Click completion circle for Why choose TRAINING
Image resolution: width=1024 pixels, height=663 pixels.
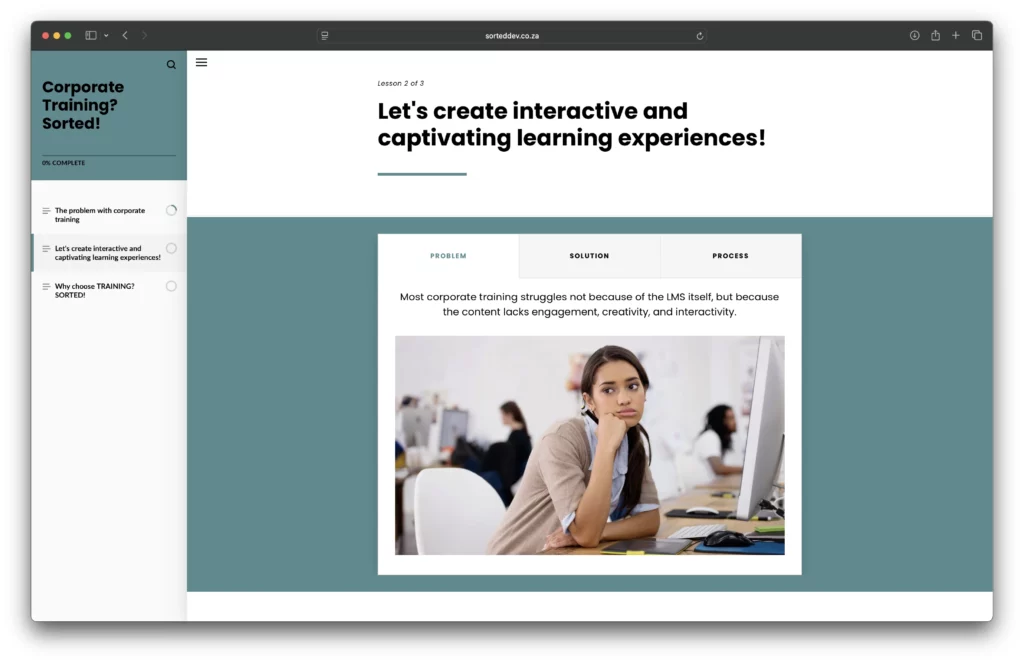click(x=171, y=286)
